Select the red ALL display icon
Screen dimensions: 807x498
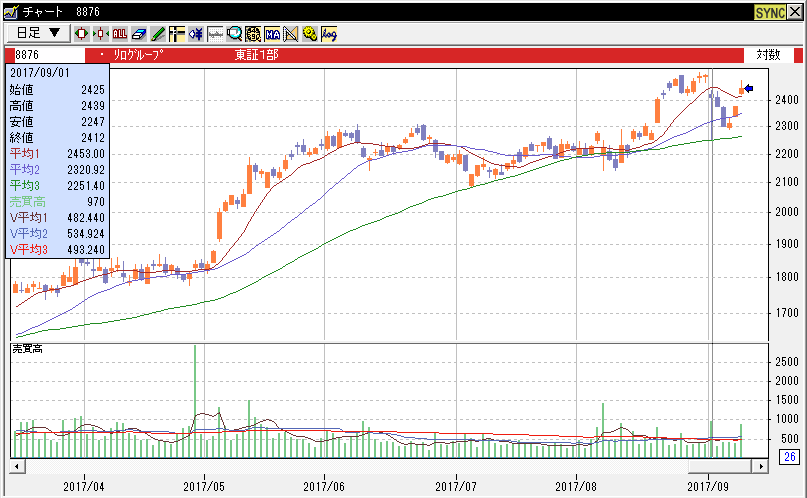[x=119, y=33]
